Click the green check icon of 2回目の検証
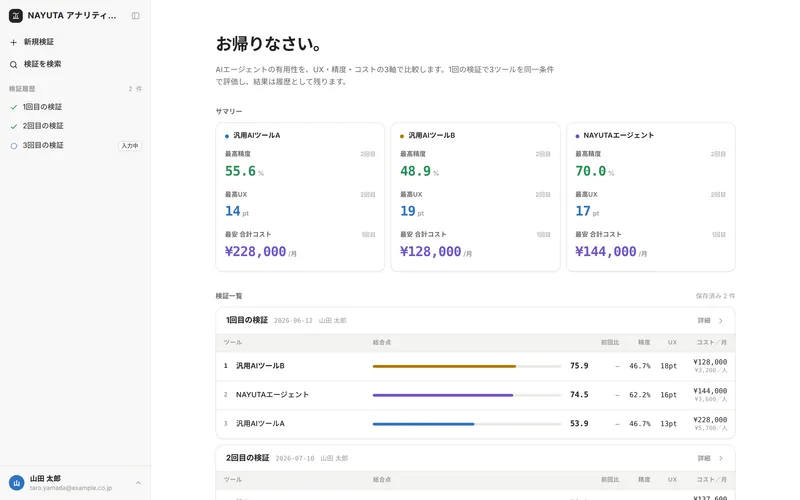 coord(14,126)
